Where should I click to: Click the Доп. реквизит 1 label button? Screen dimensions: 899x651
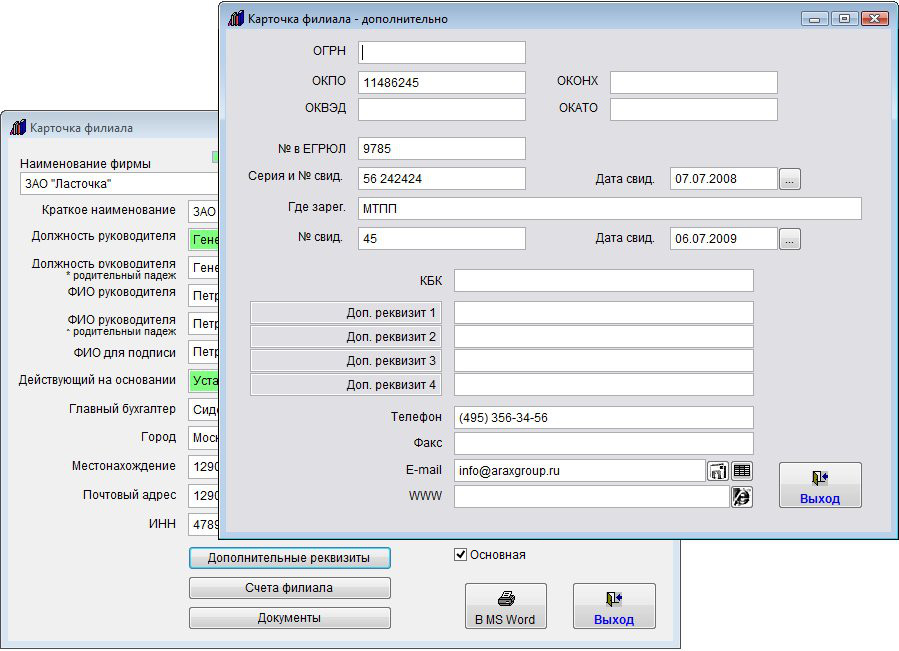[x=346, y=313]
